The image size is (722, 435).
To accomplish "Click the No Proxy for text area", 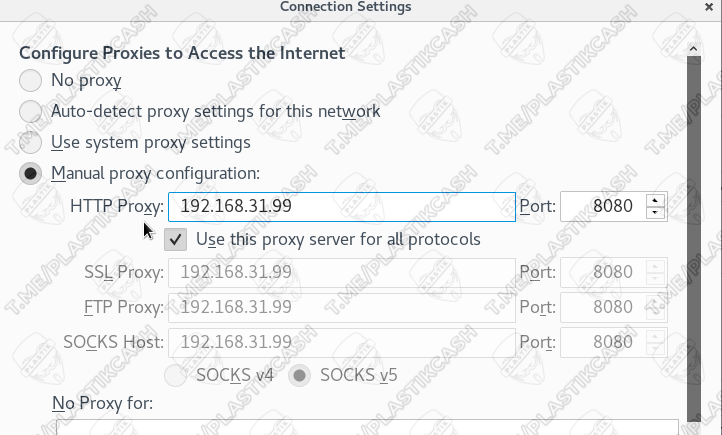I will click(x=360, y=428).
